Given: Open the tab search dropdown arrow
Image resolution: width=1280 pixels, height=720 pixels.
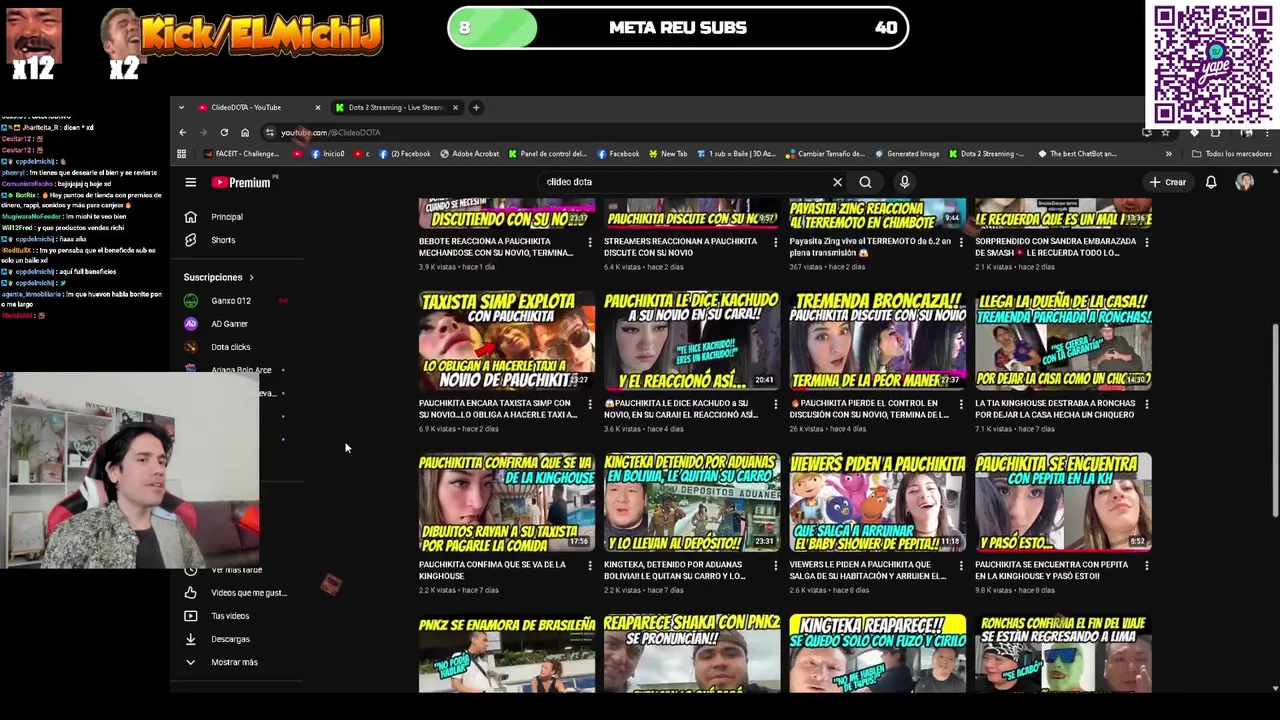Looking at the screenshot, I should point(181,107).
